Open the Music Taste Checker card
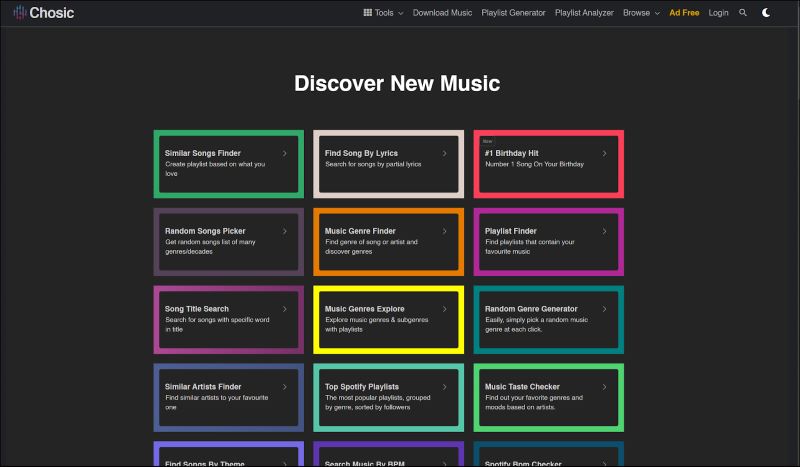This screenshot has width=800, height=467. pos(548,398)
